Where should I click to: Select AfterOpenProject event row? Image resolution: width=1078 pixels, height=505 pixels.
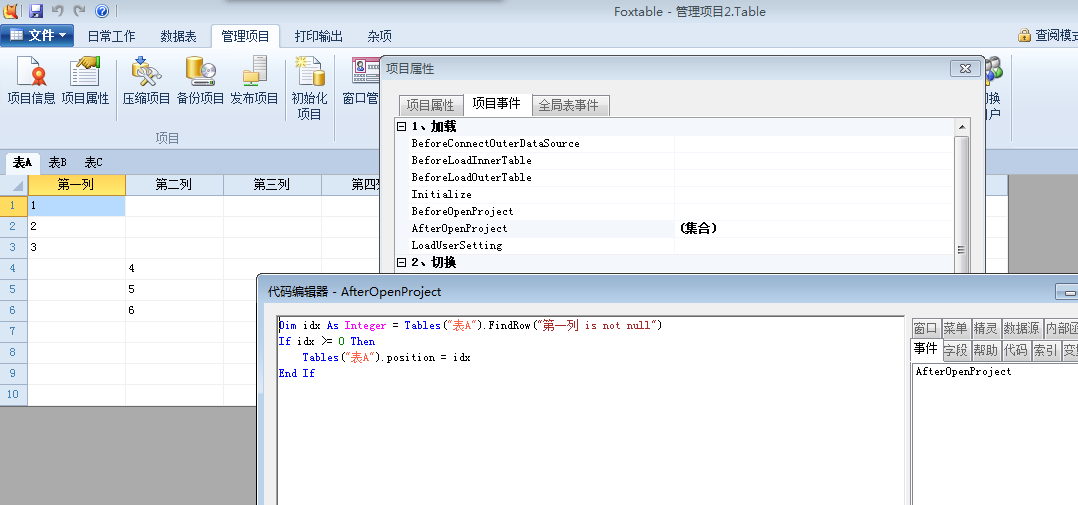pos(676,228)
